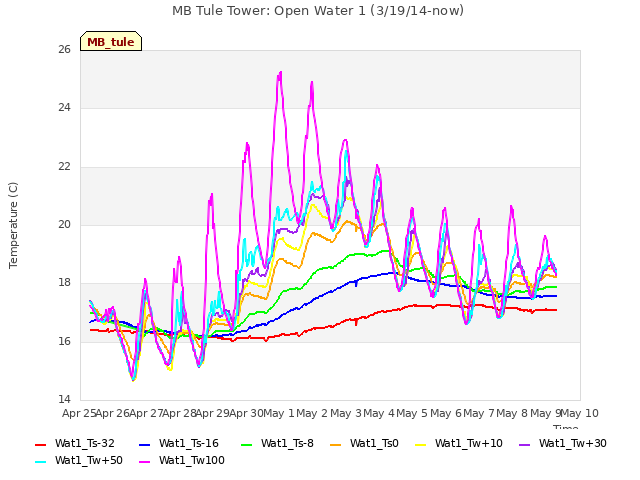
Task: Select the Wat1_Ts0 legend label
Action: [x=374, y=443]
